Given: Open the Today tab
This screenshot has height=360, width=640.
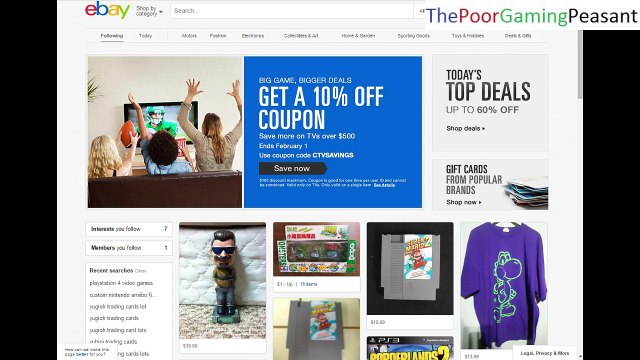Looking at the screenshot, I should (x=145, y=36).
